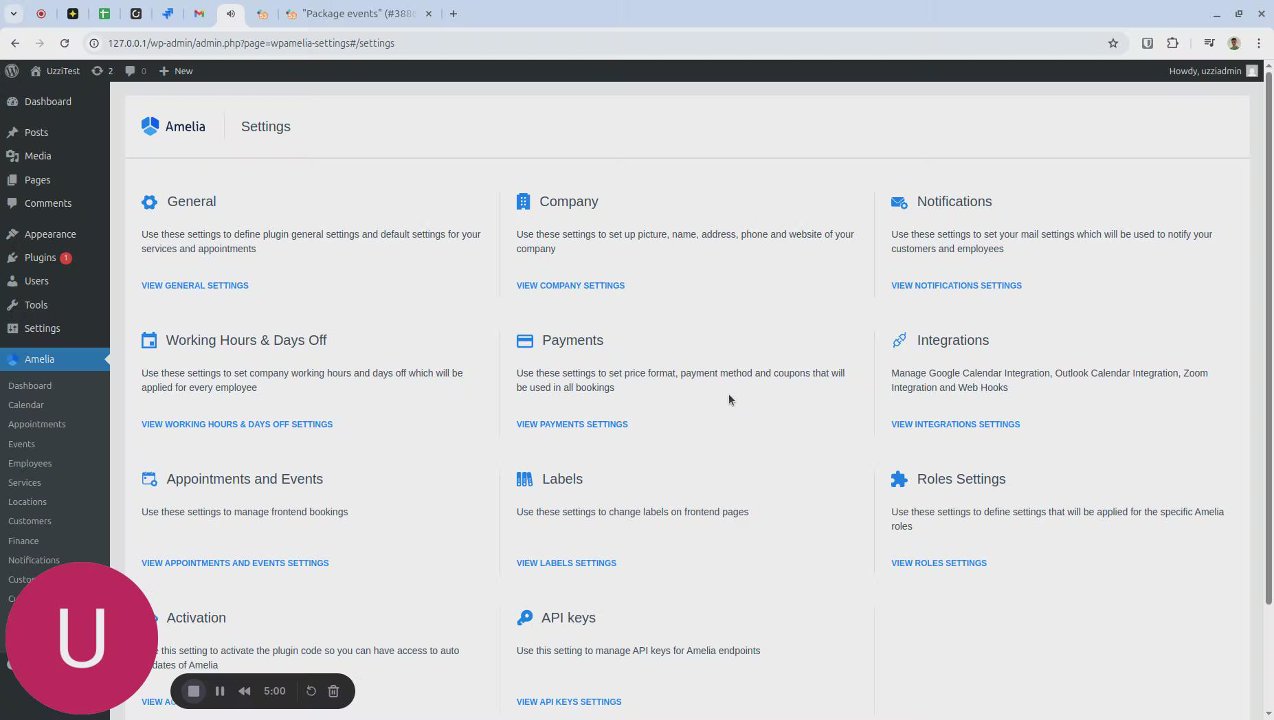Open Amelia Employees submenu item
Screen dimensions: 1274x720
point(30,463)
